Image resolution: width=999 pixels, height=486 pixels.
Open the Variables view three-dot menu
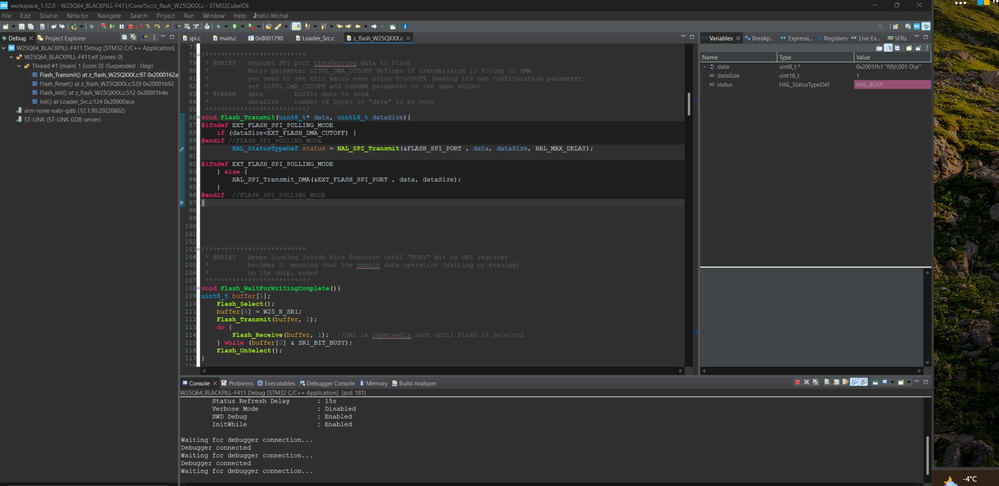point(927,48)
